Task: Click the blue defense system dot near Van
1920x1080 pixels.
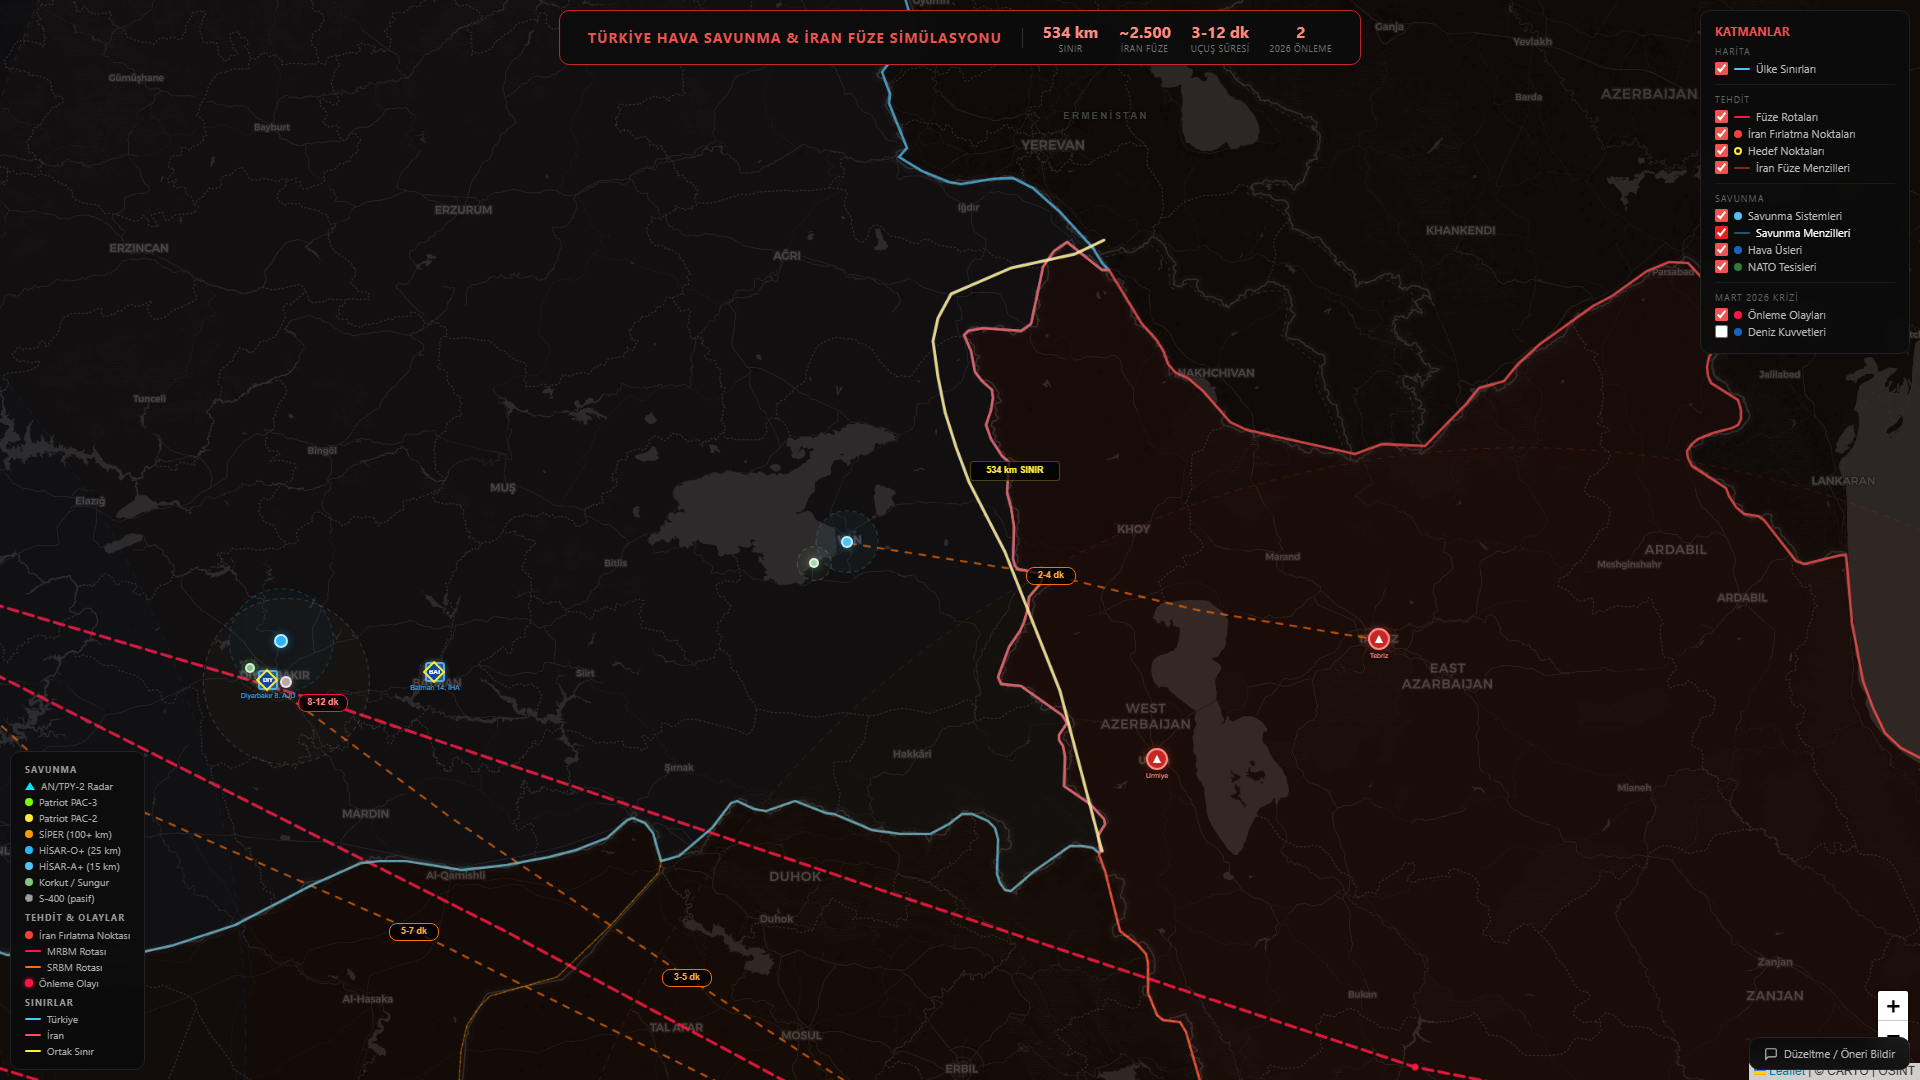Action: pyautogui.click(x=847, y=542)
